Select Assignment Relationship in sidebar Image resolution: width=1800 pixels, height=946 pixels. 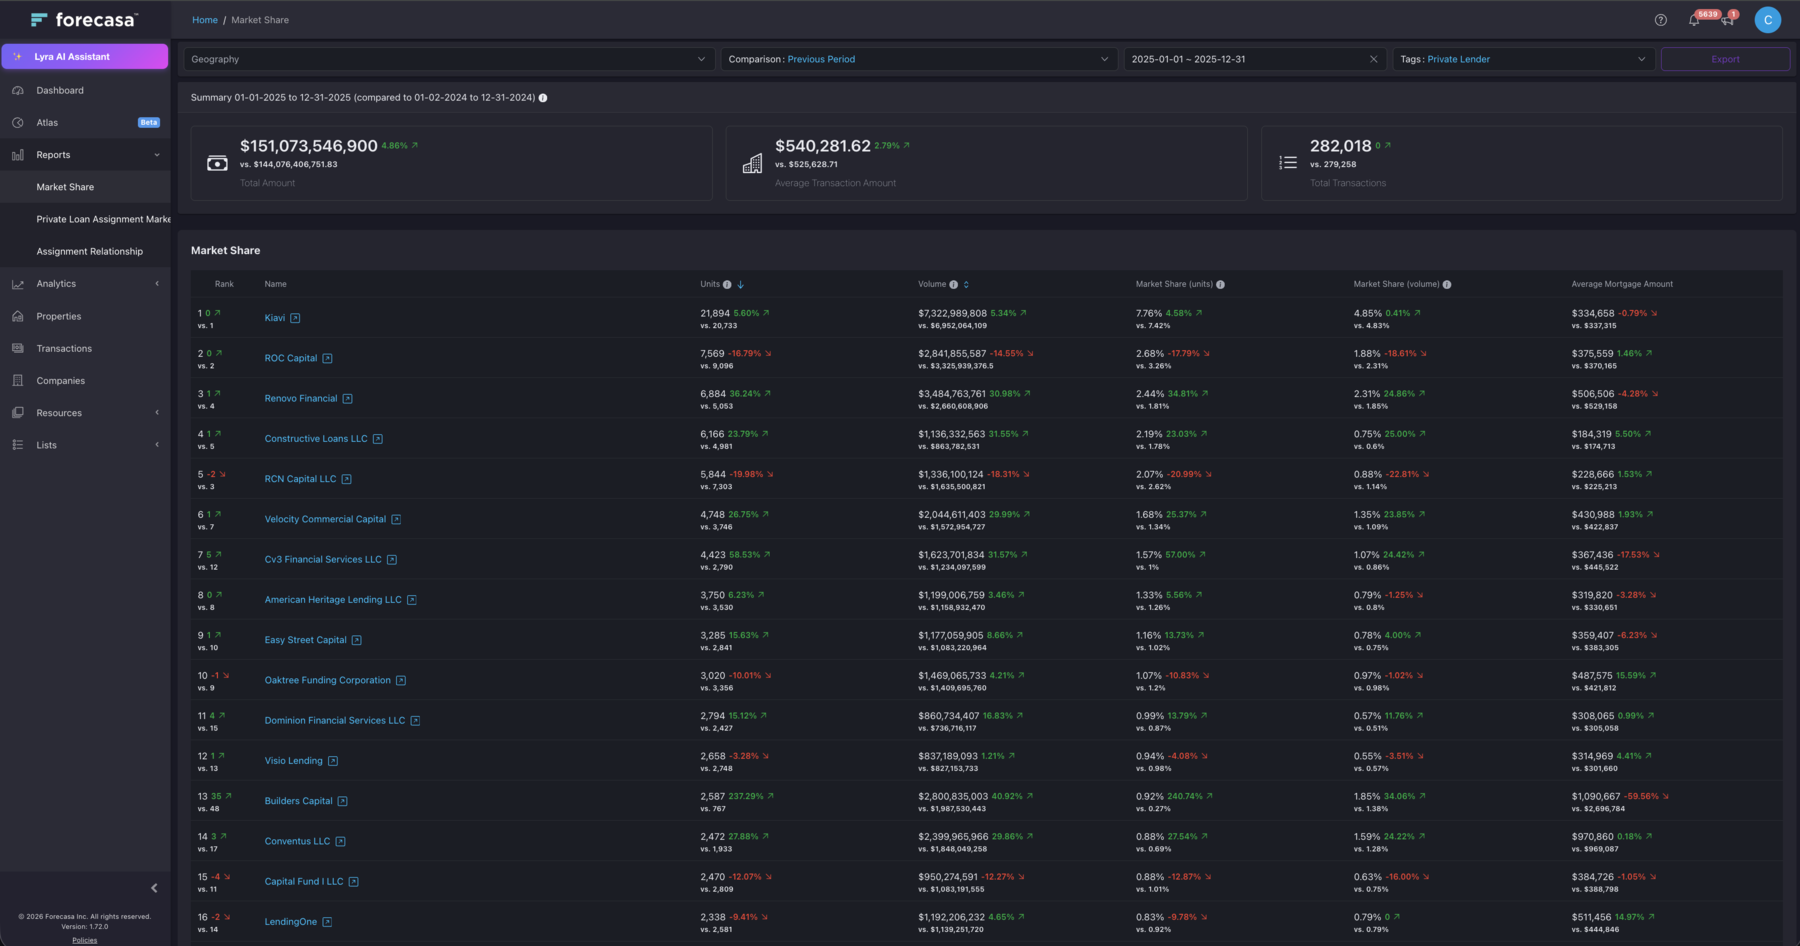[x=90, y=252]
